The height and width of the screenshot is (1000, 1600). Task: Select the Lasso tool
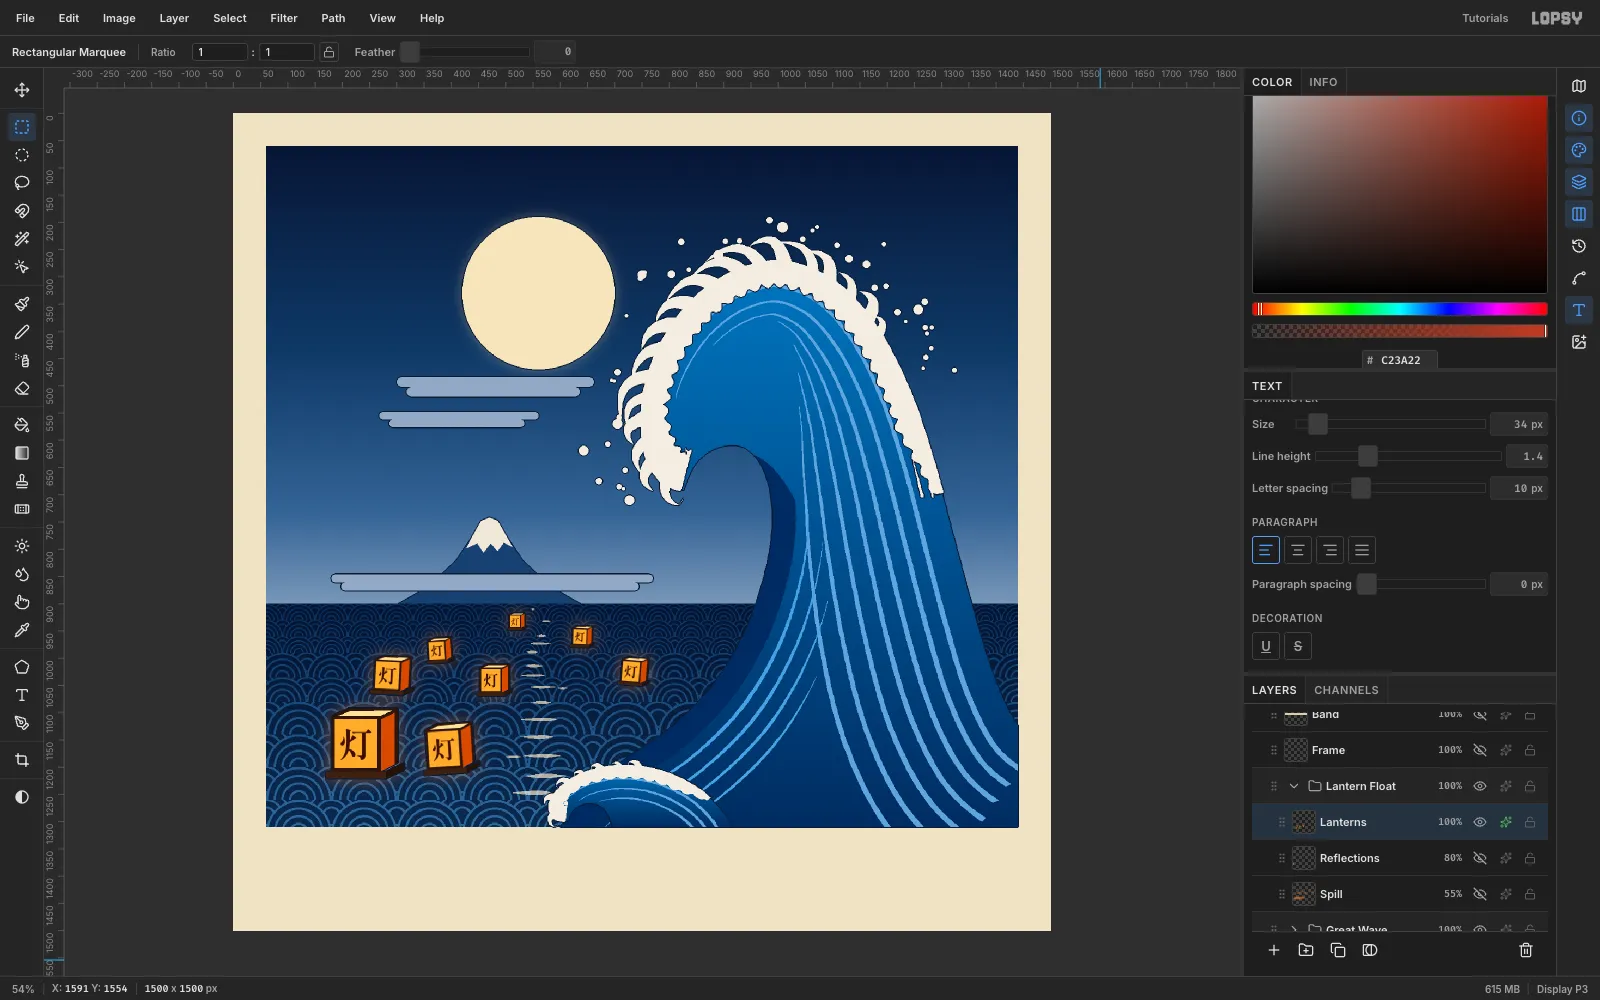tap(22, 183)
